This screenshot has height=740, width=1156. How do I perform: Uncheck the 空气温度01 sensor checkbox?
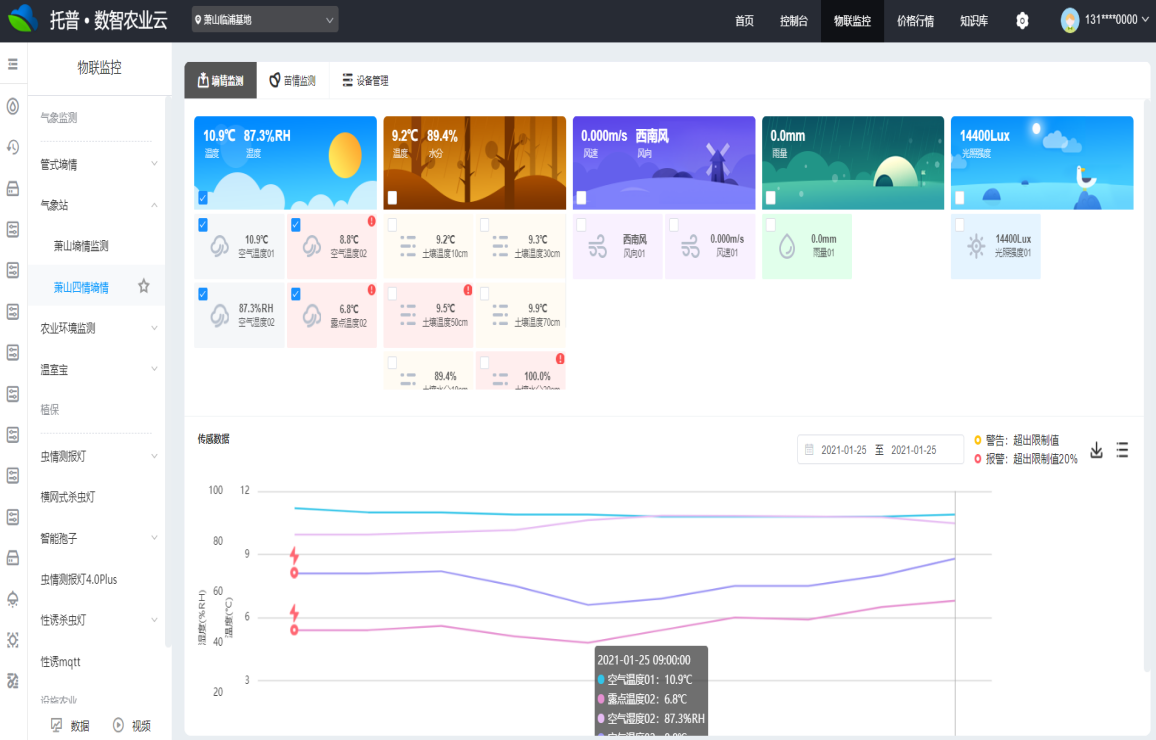click(203, 225)
